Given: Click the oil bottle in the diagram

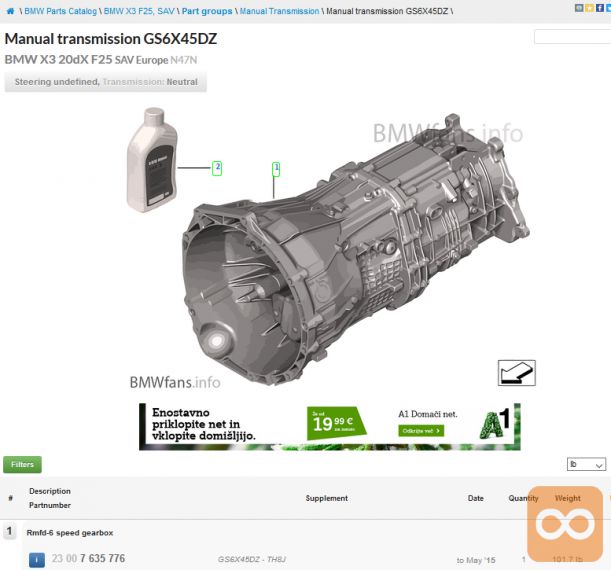Looking at the screenshot, I should coord(152,160).
